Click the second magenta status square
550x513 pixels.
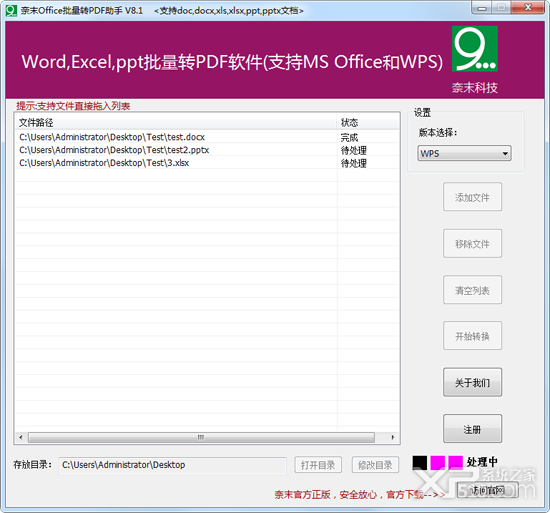455,463
